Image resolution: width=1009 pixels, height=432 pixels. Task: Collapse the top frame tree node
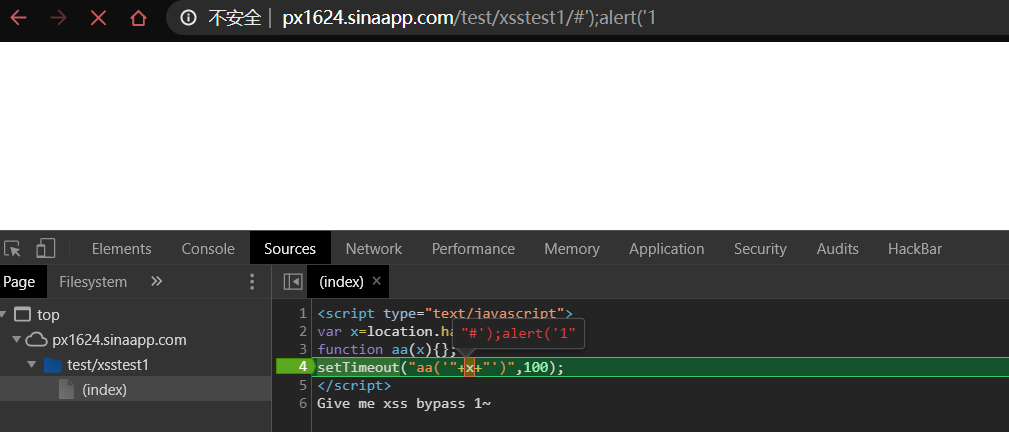click(6, 315)
